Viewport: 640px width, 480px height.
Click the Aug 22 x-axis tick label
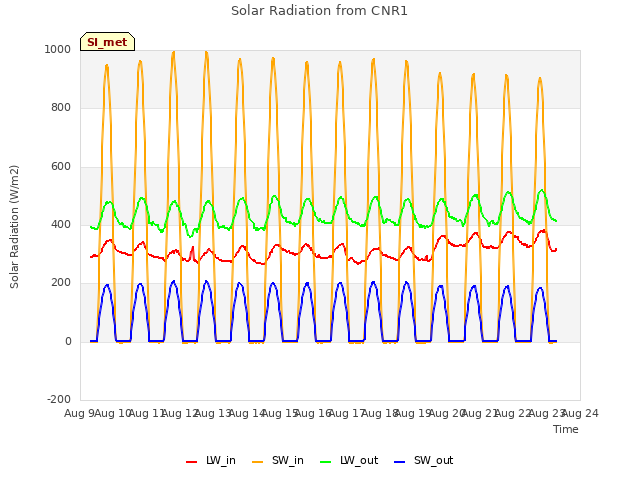tap(513, 413)
